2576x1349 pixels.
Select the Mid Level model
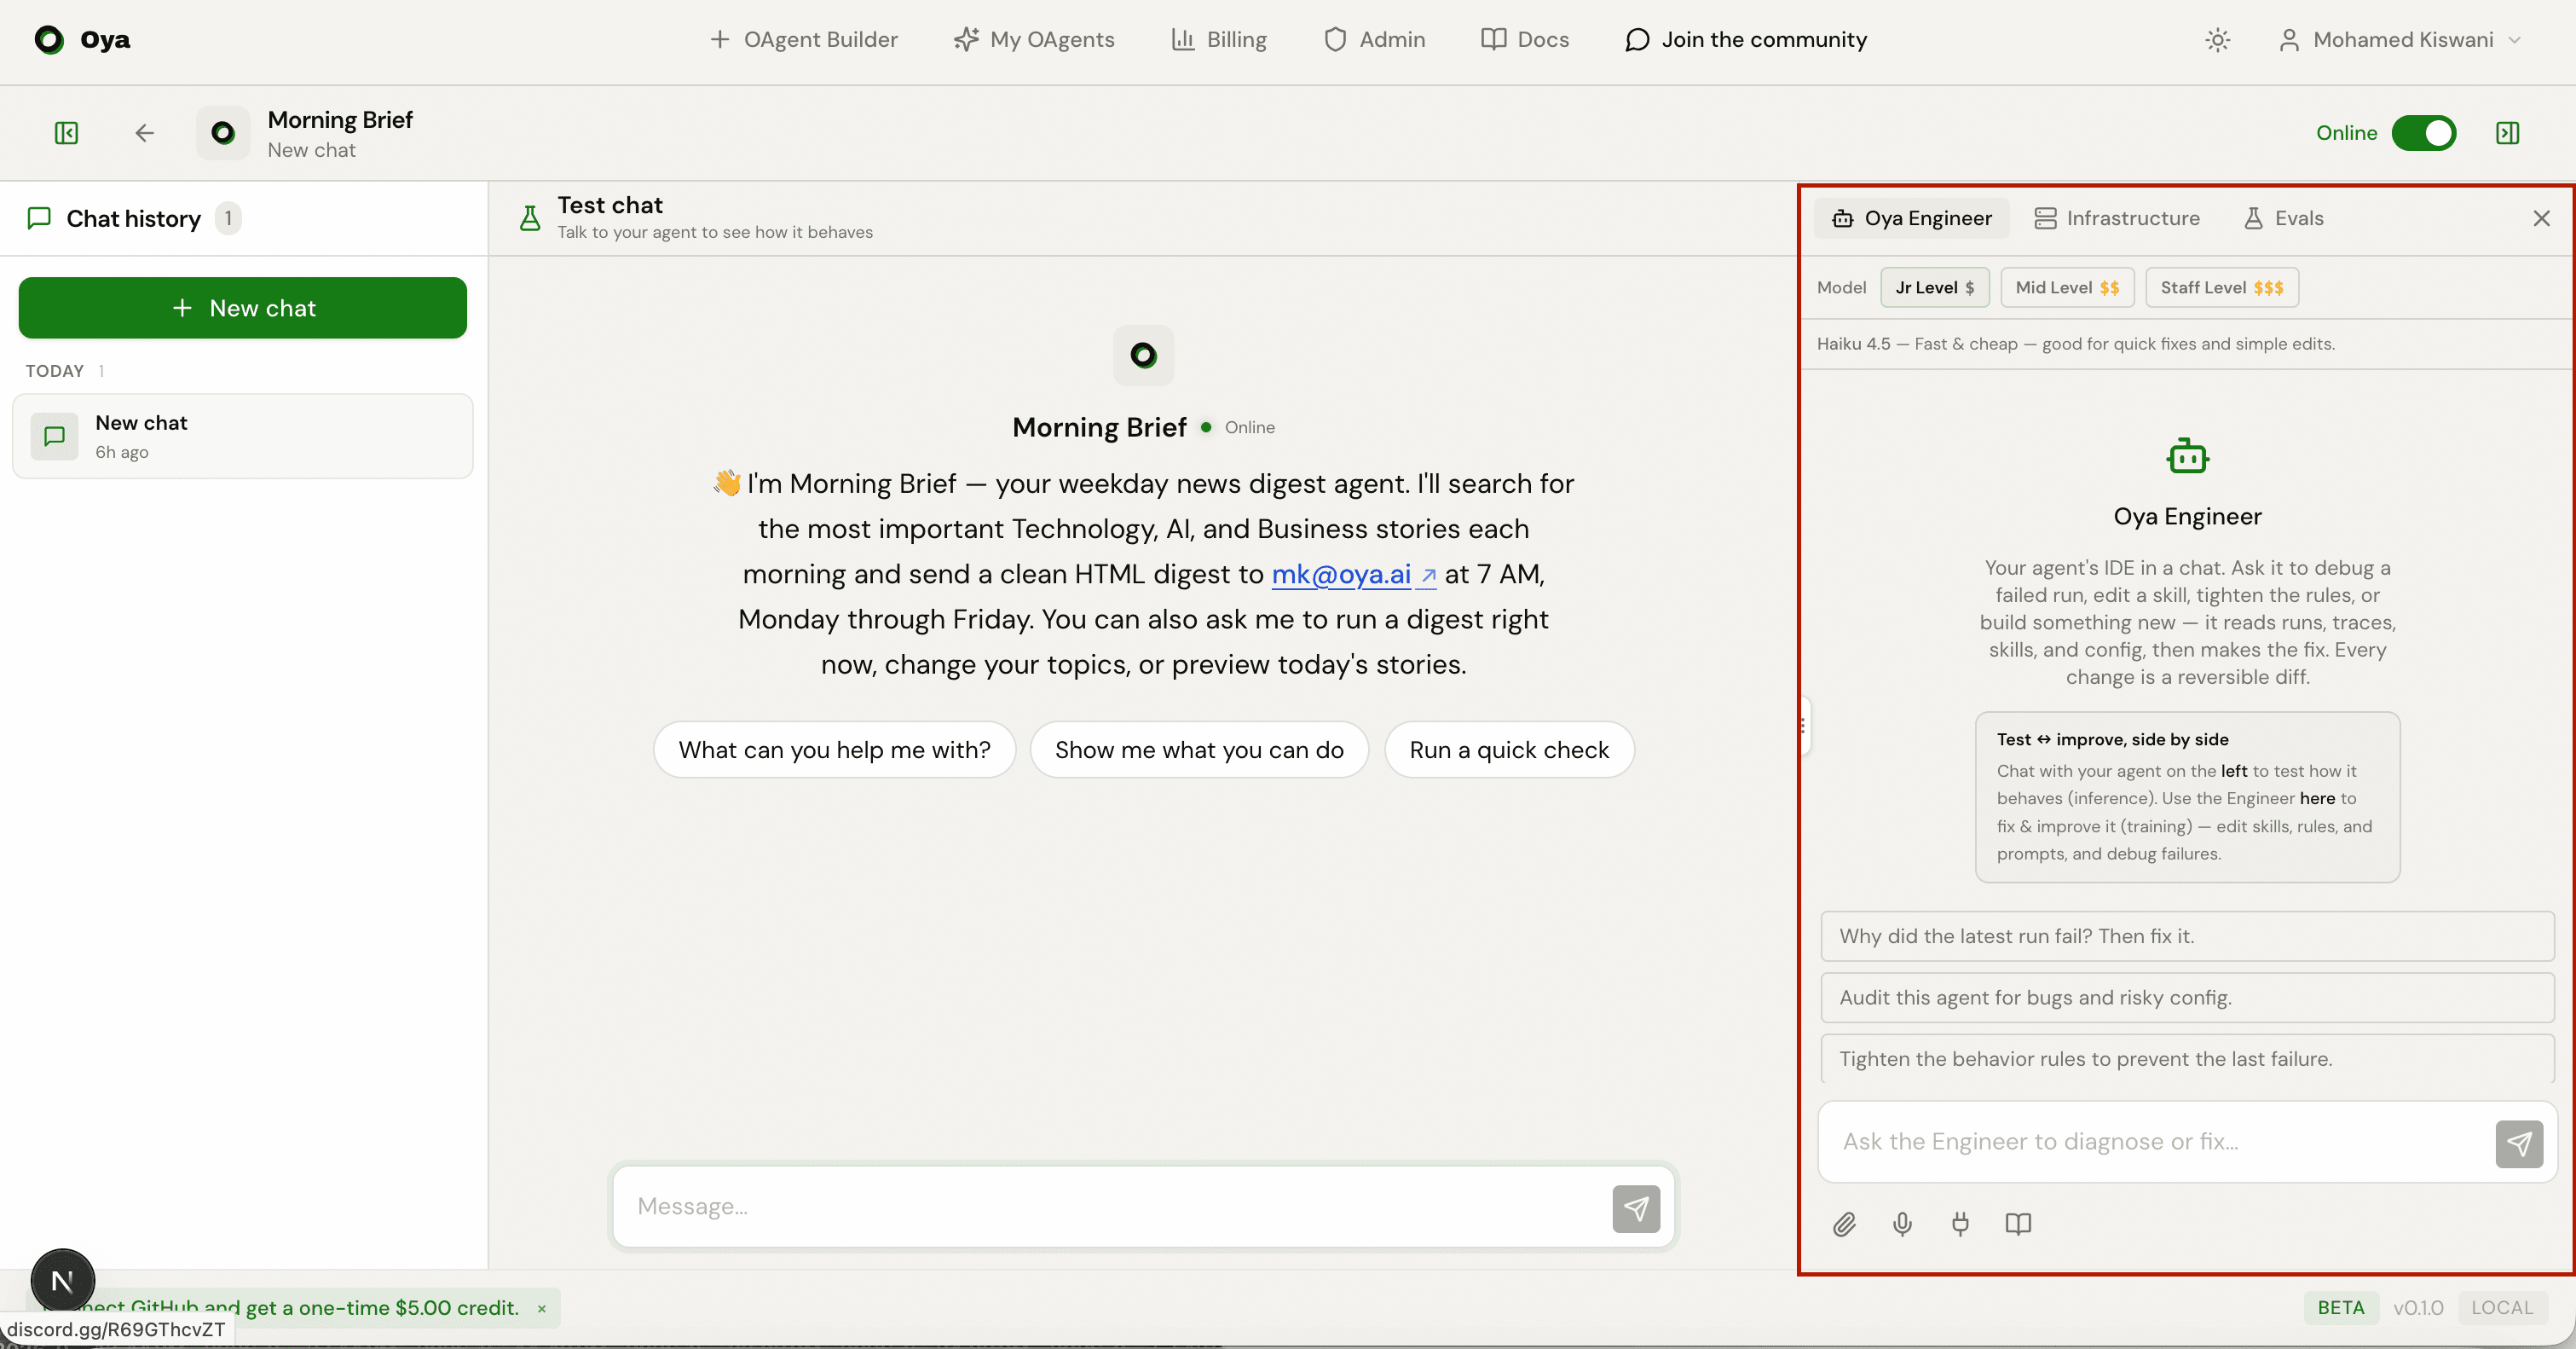2067,287
